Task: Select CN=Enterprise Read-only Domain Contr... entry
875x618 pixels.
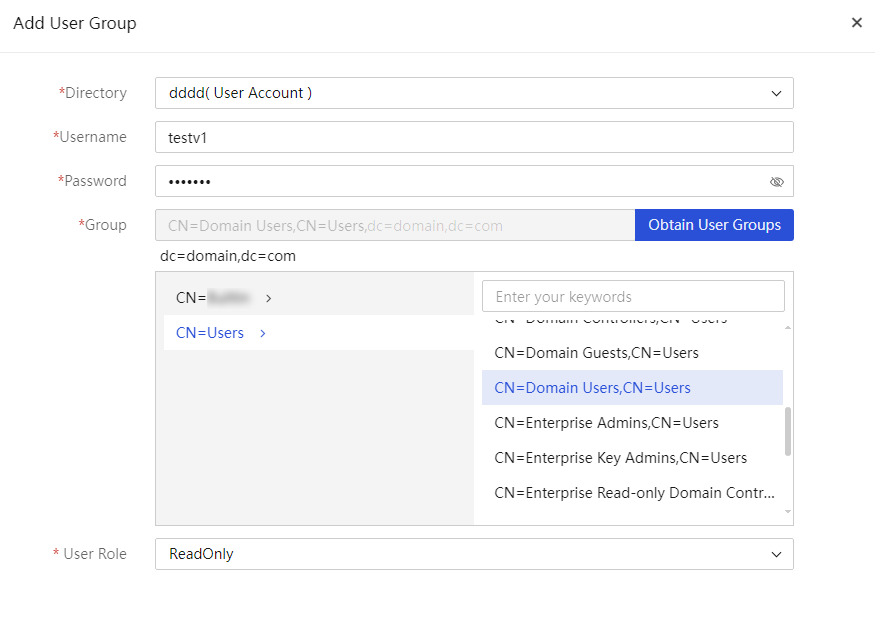Action: 632,493
